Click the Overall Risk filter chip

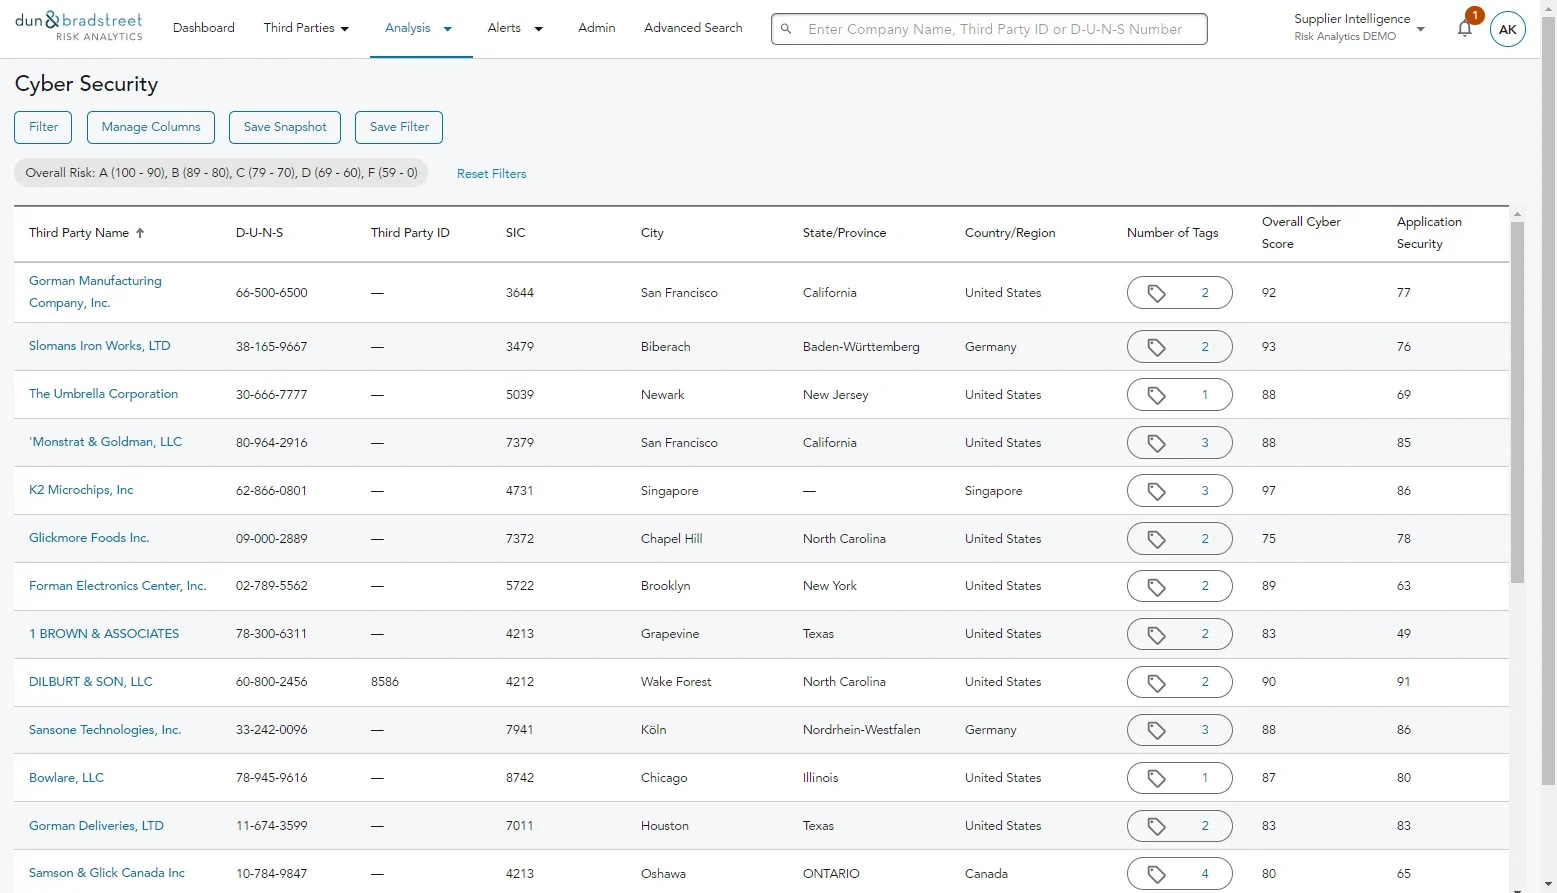tap(221, 173)
